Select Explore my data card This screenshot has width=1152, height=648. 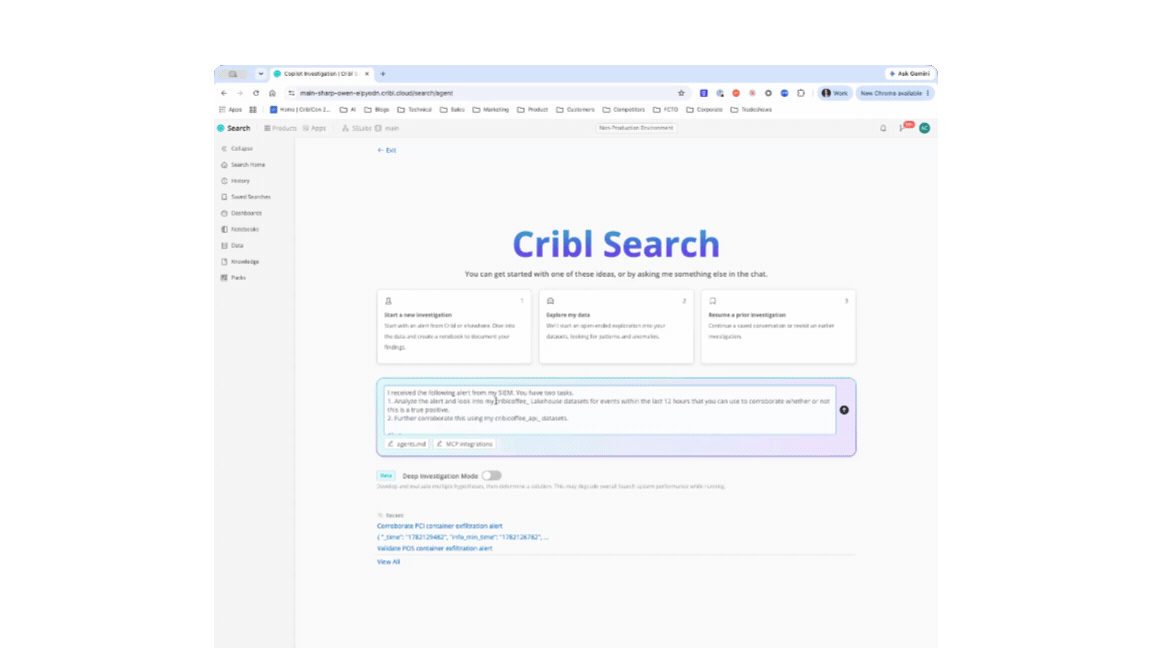coord(616,326)
